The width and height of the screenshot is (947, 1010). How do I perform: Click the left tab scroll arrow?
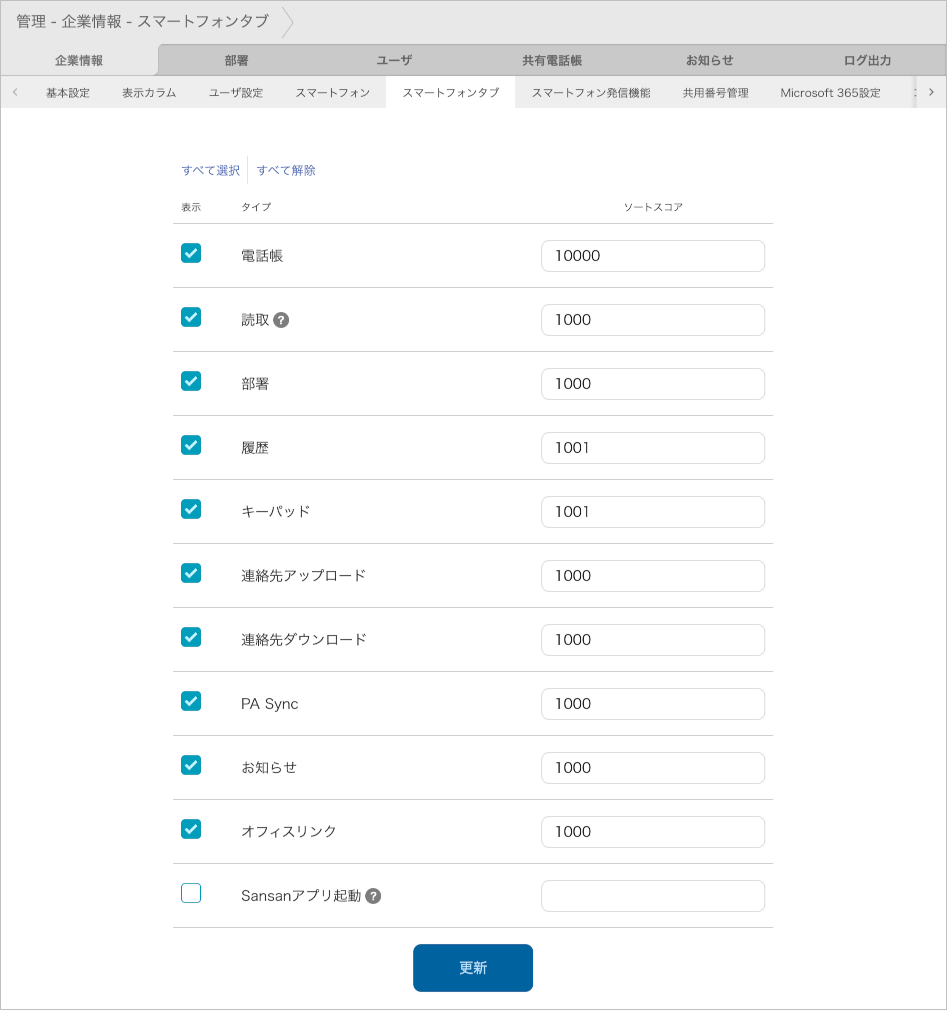(15, 92)
